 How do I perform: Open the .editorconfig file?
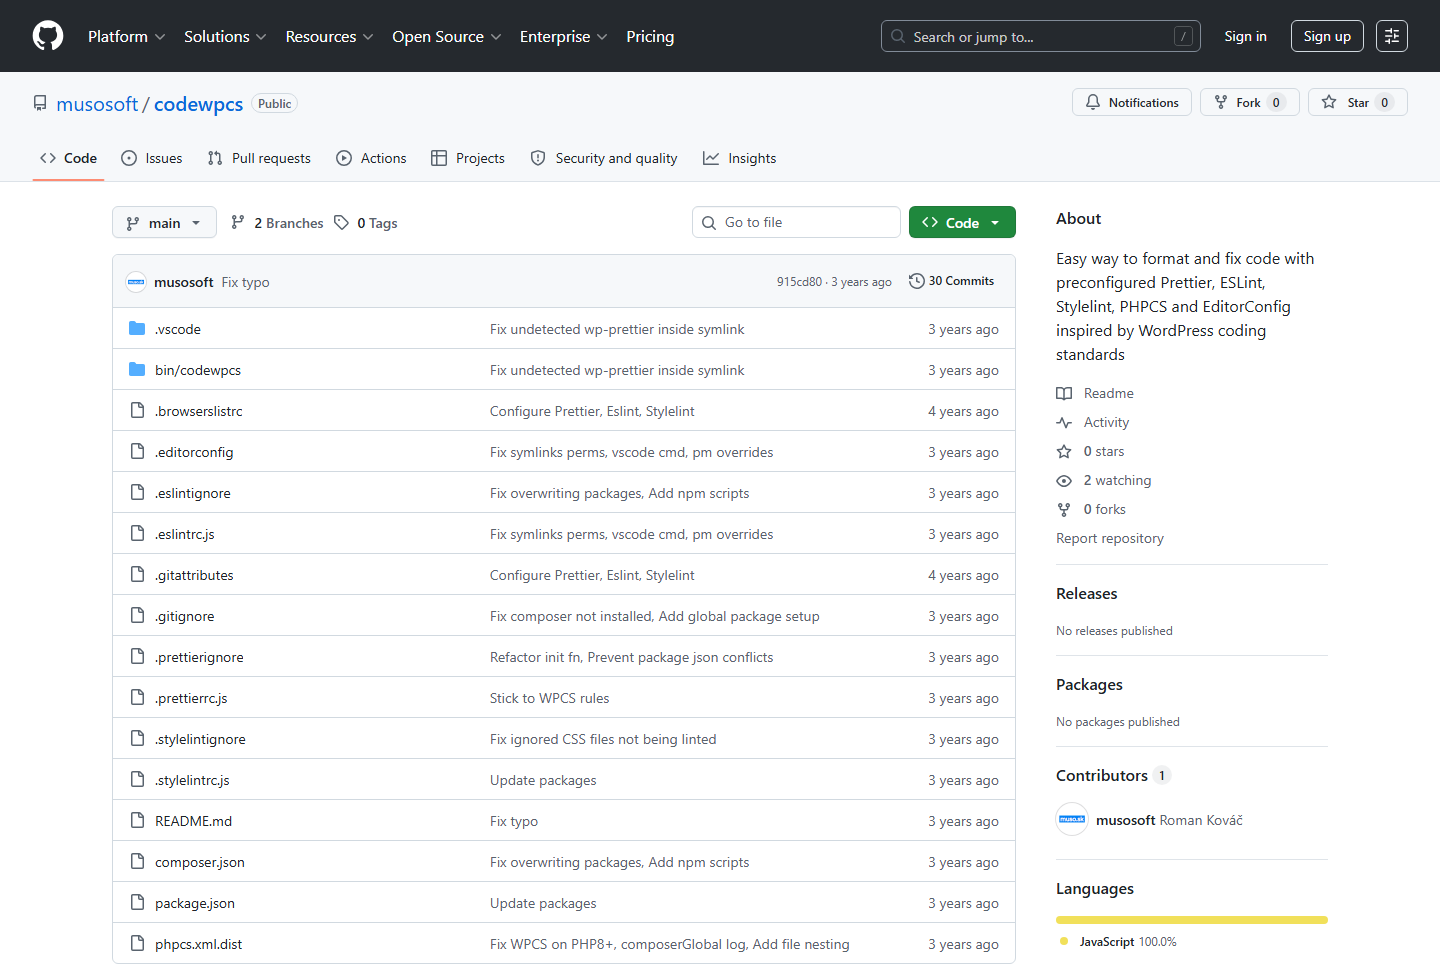pyautogui.click(x=194, y=452)
